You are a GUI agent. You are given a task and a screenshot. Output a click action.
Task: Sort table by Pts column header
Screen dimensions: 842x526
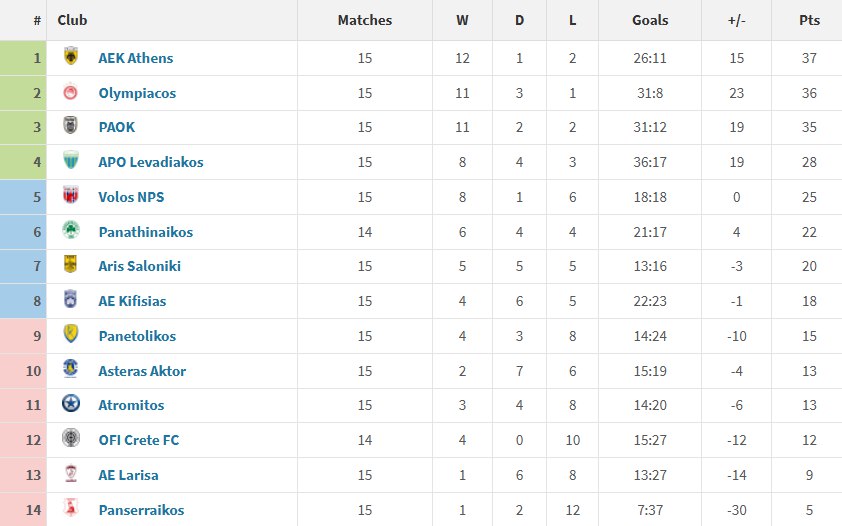tap(809, 20)
